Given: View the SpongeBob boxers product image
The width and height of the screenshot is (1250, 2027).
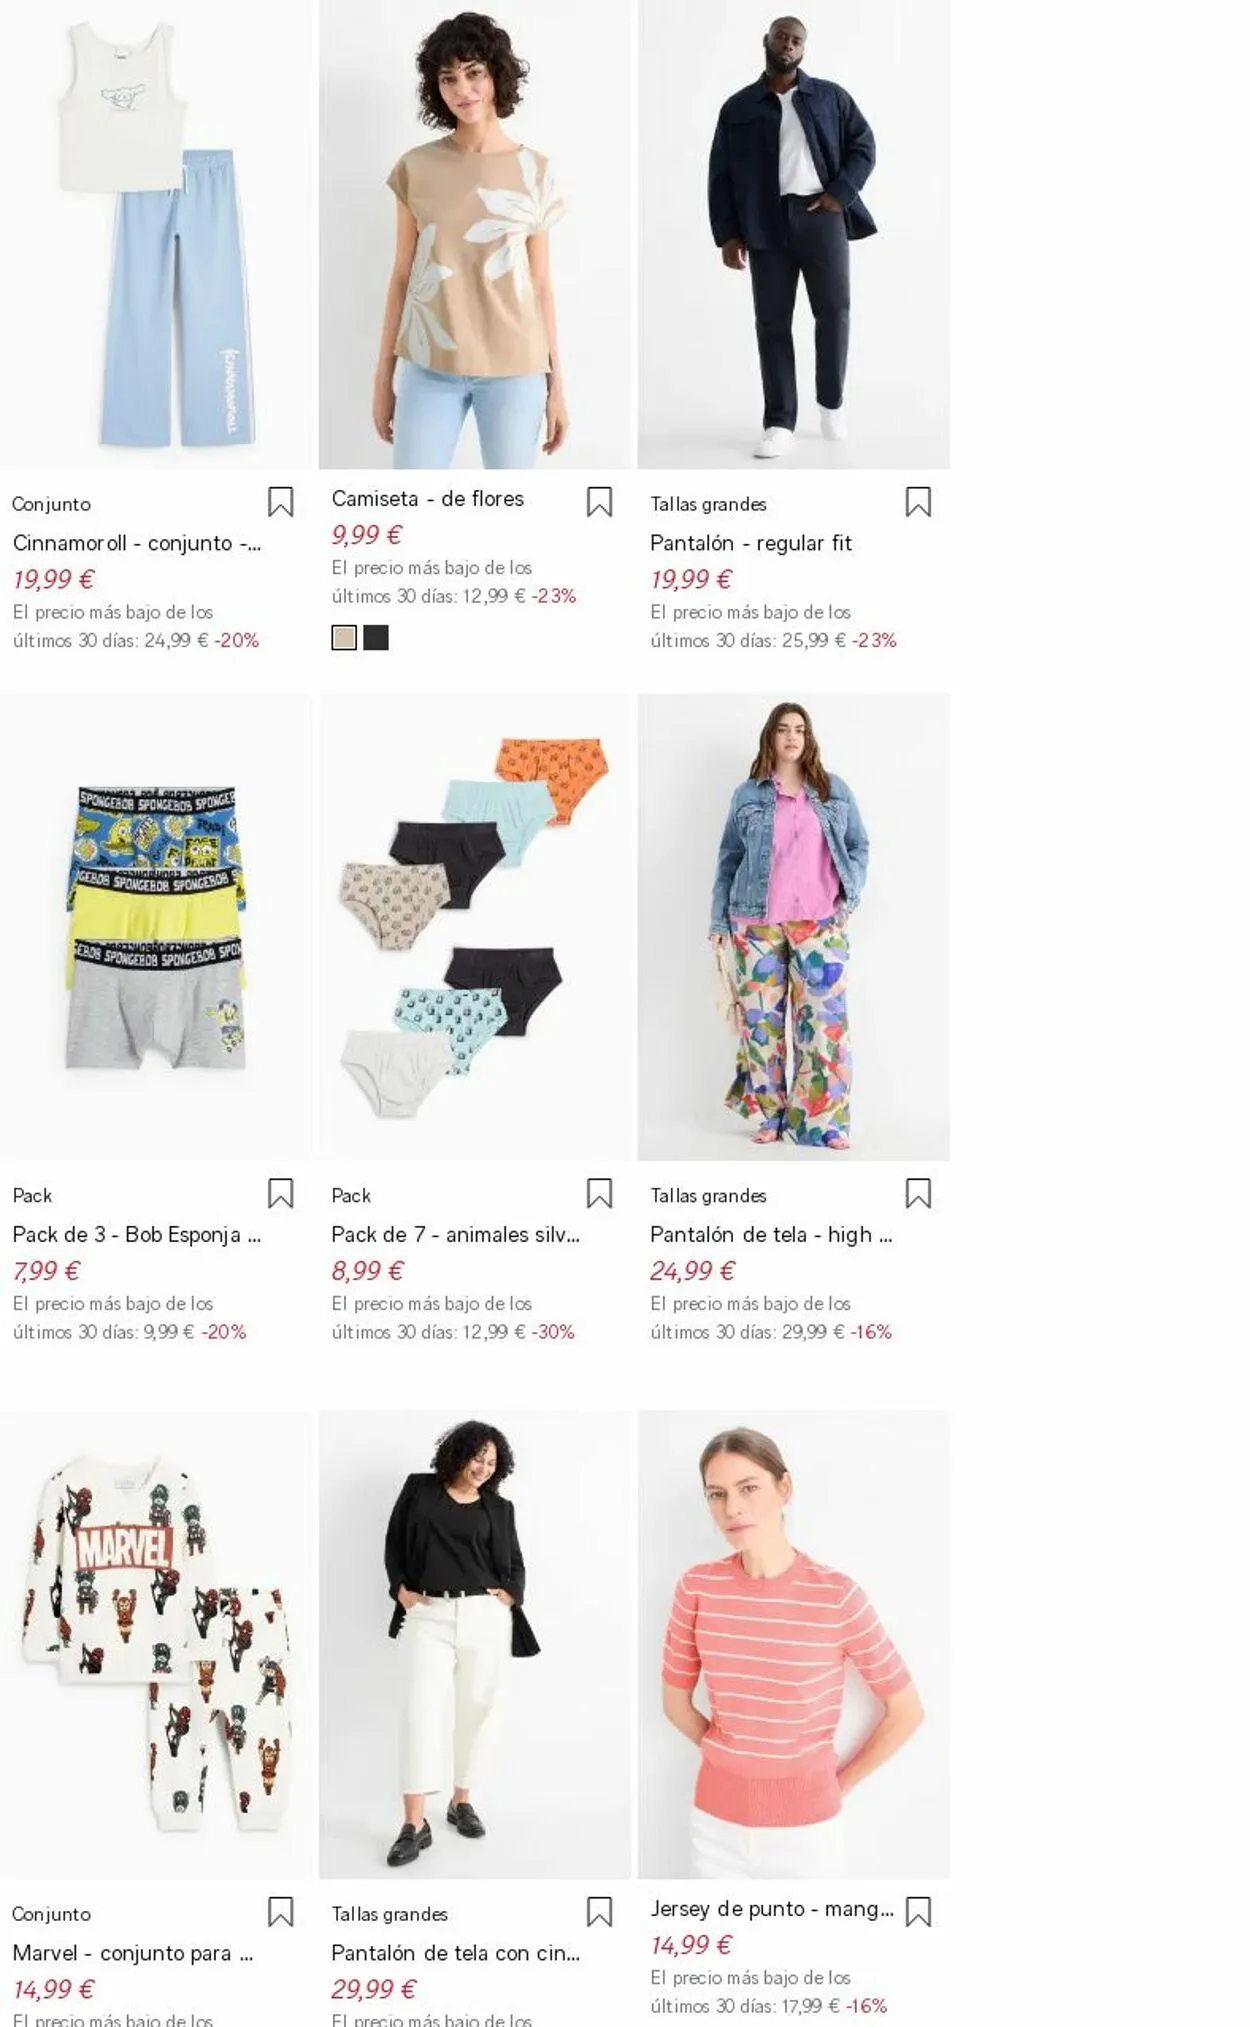Looking at the screenshot, I should (x=156, y=927).
